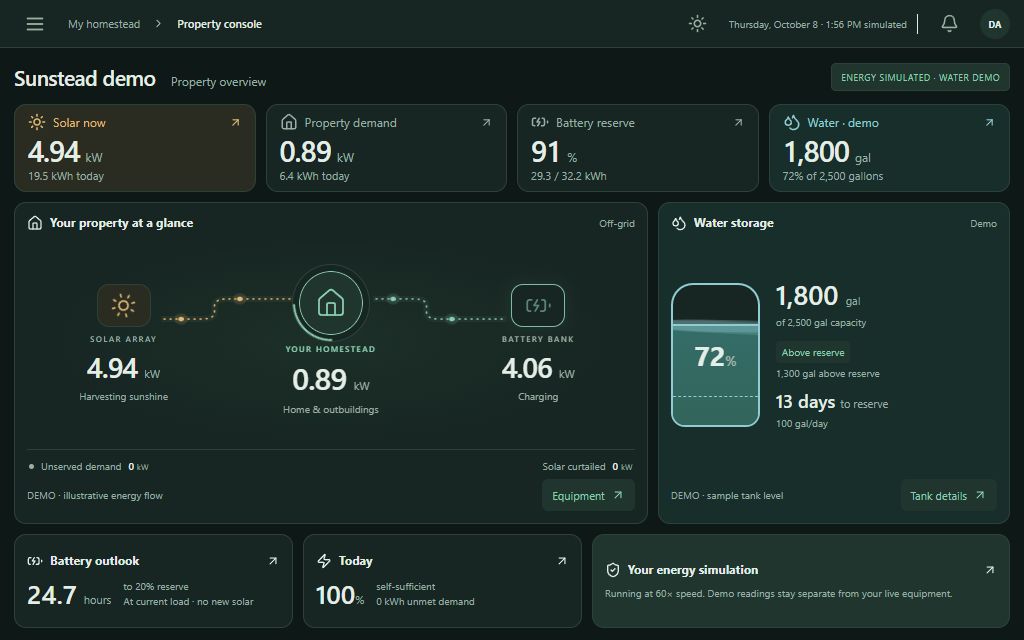
Task: Toggle the sun theme icon in header
Action: 697,24
